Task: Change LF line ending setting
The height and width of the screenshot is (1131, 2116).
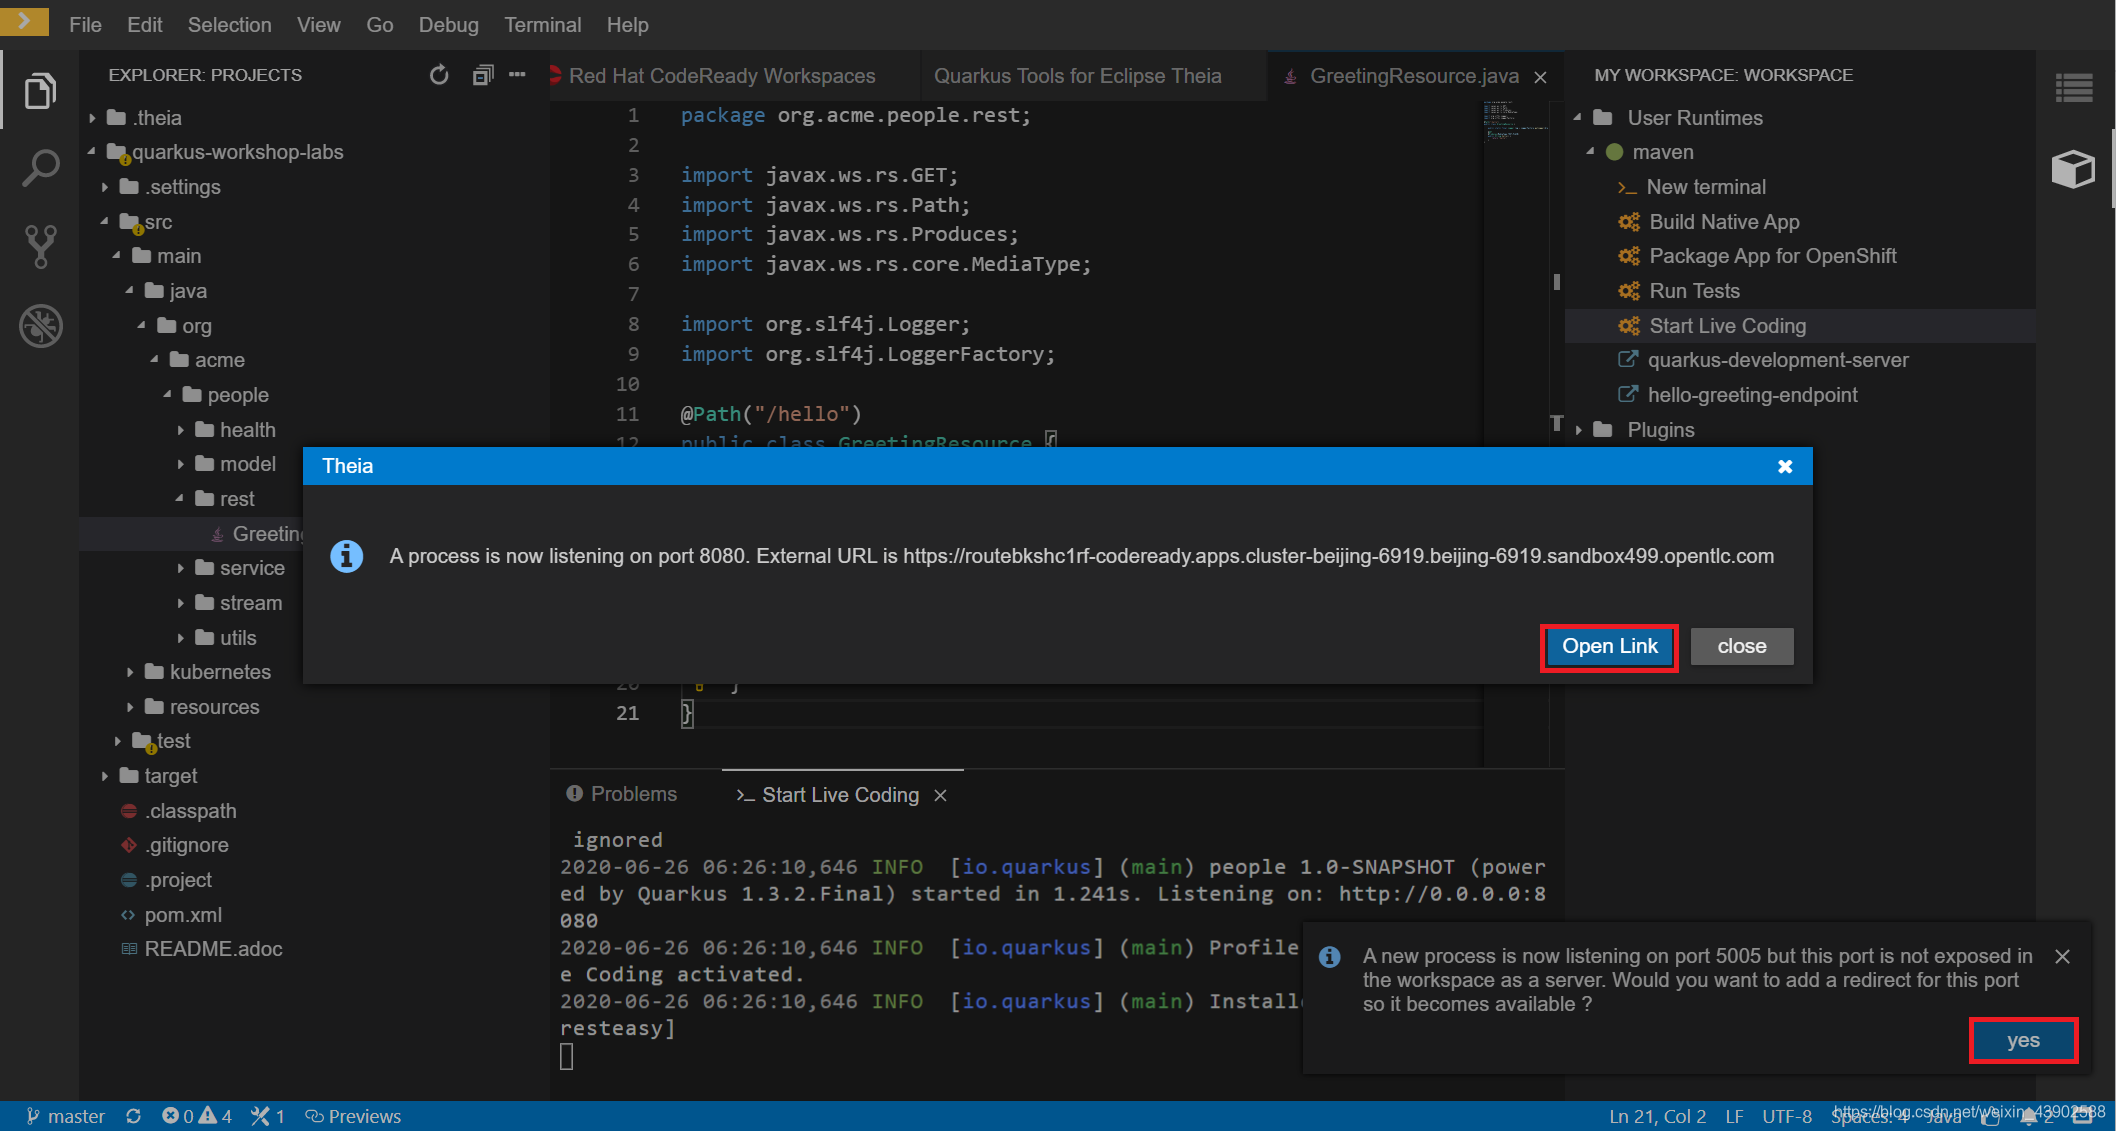Action: (x=1734, y=1116)
